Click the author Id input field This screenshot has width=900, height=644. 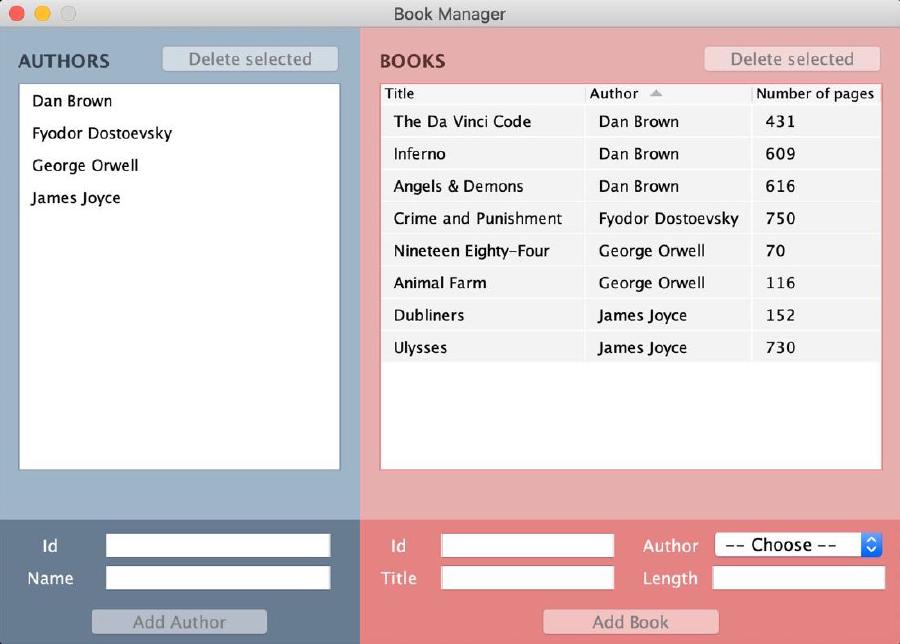(x=218, y=545)
